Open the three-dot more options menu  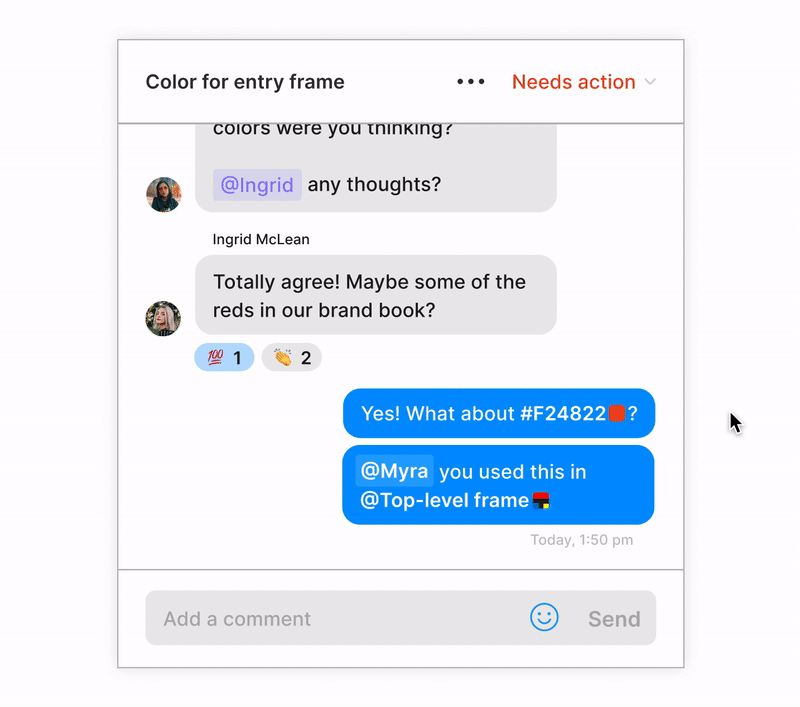470,82
